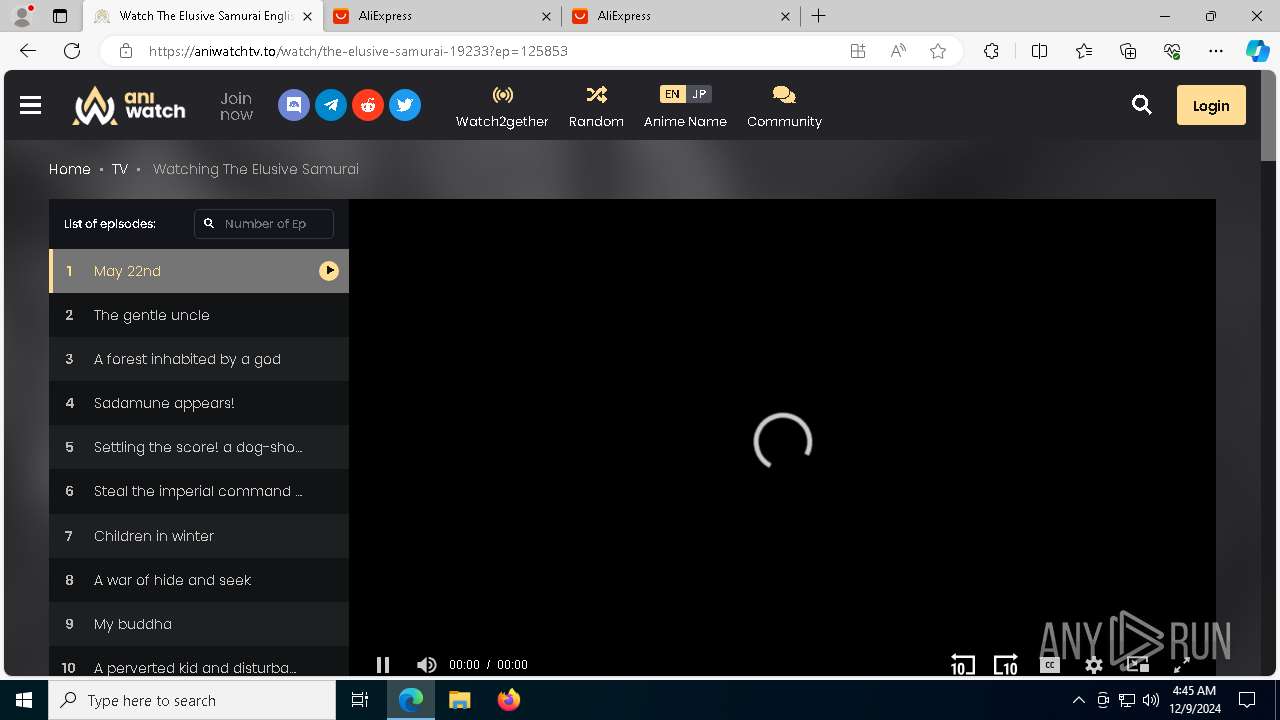The image size is (1280, 720).
Task: Switch to the first AliExpress tab
Action: coord(444,16)
